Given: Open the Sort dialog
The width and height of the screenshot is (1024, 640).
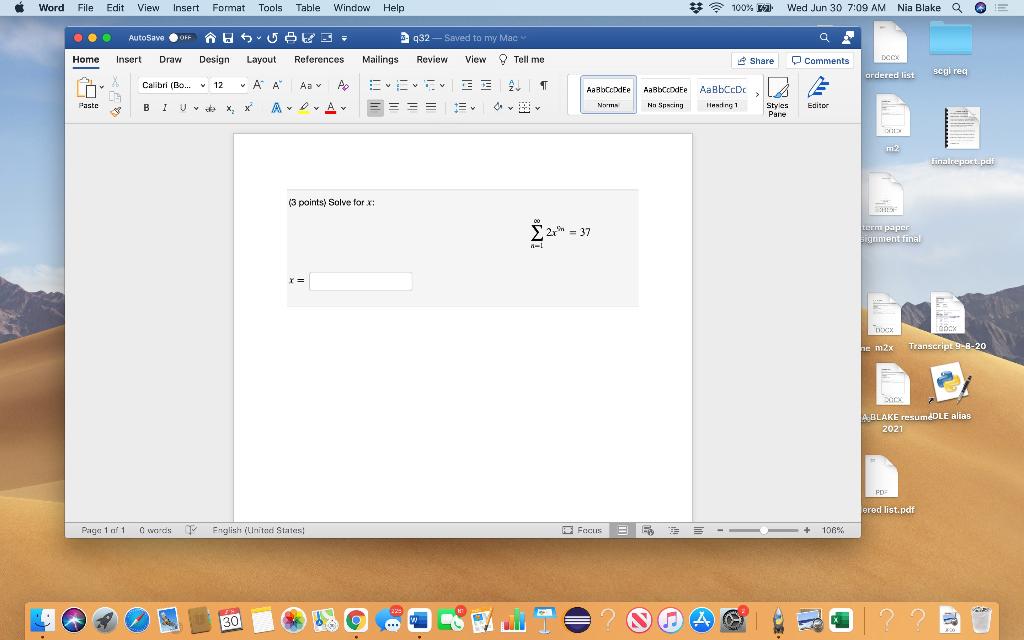Looking at the screenshot, I should click(513, 85).
